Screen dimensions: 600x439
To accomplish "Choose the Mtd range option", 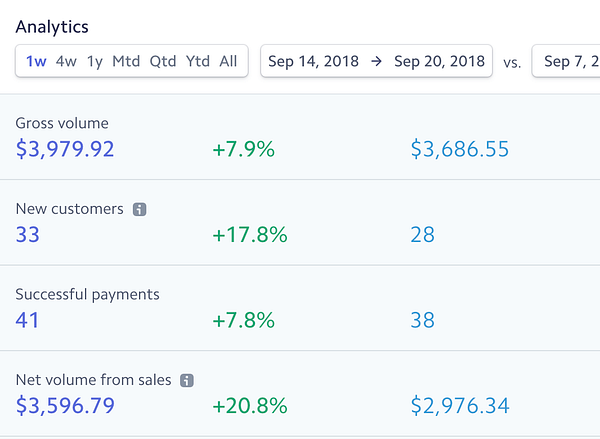I will tap(126, 61).
